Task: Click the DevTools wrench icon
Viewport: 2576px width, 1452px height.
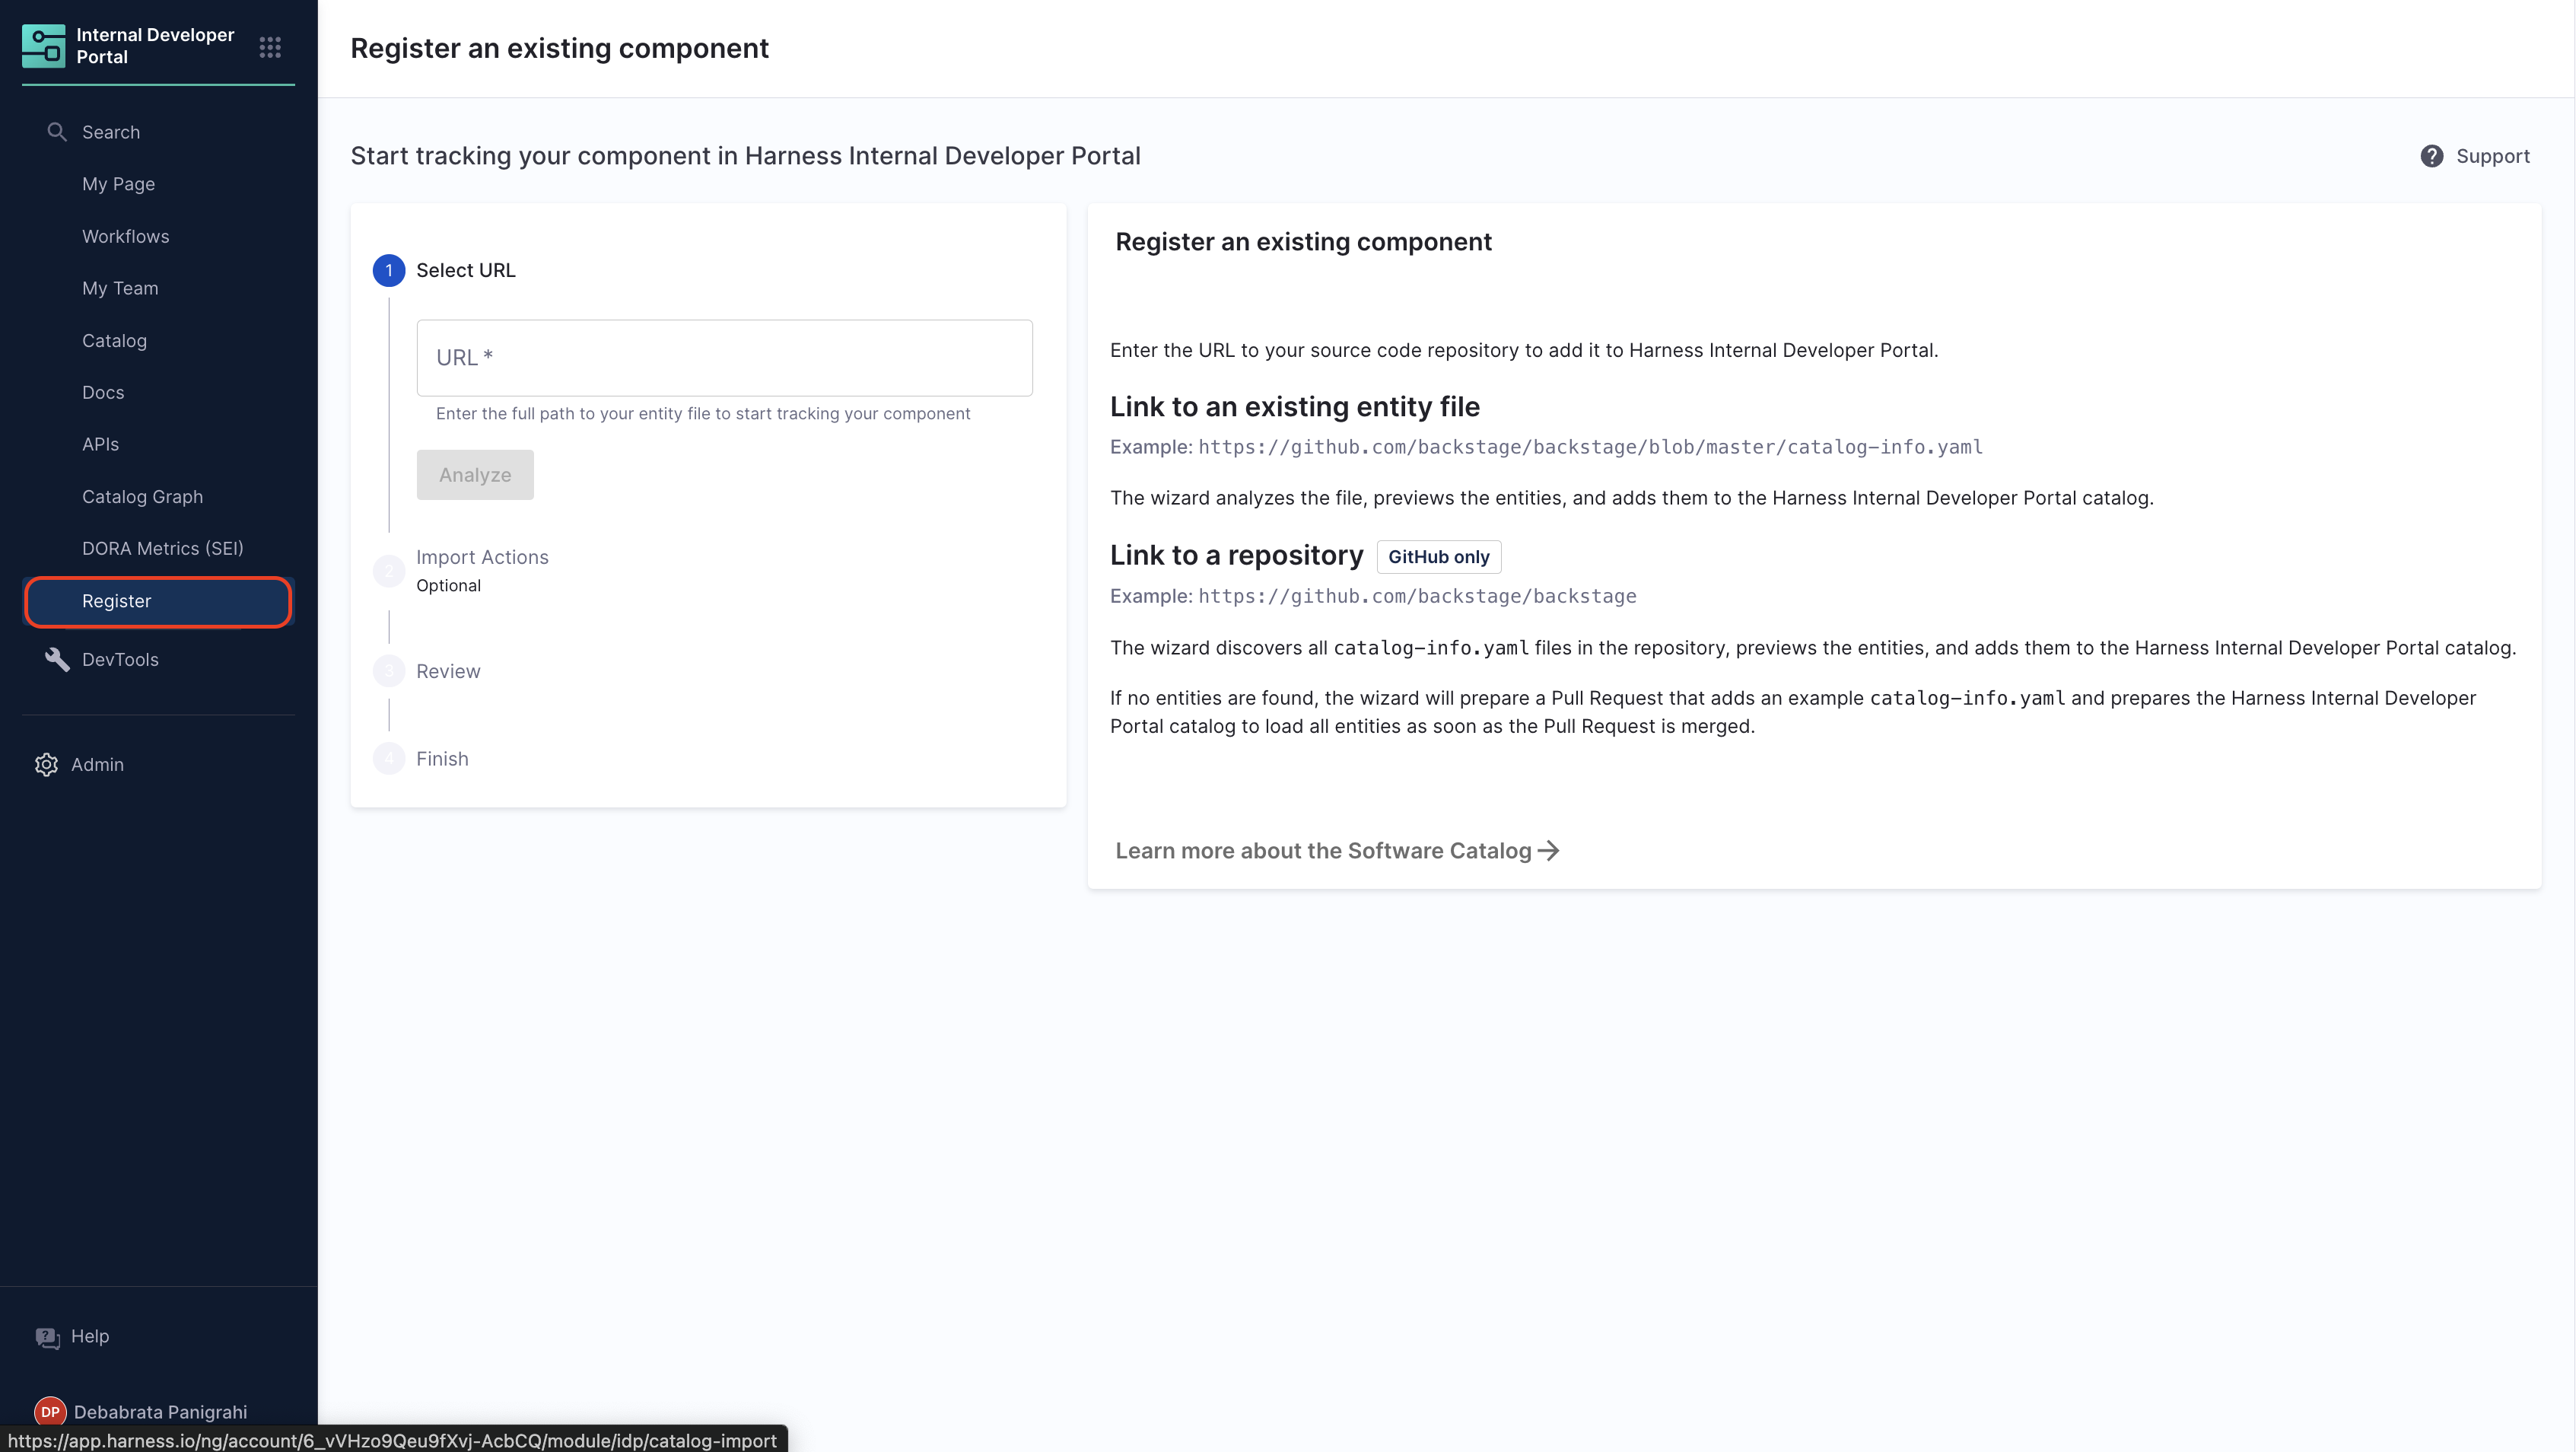Action: click(57, 659)
